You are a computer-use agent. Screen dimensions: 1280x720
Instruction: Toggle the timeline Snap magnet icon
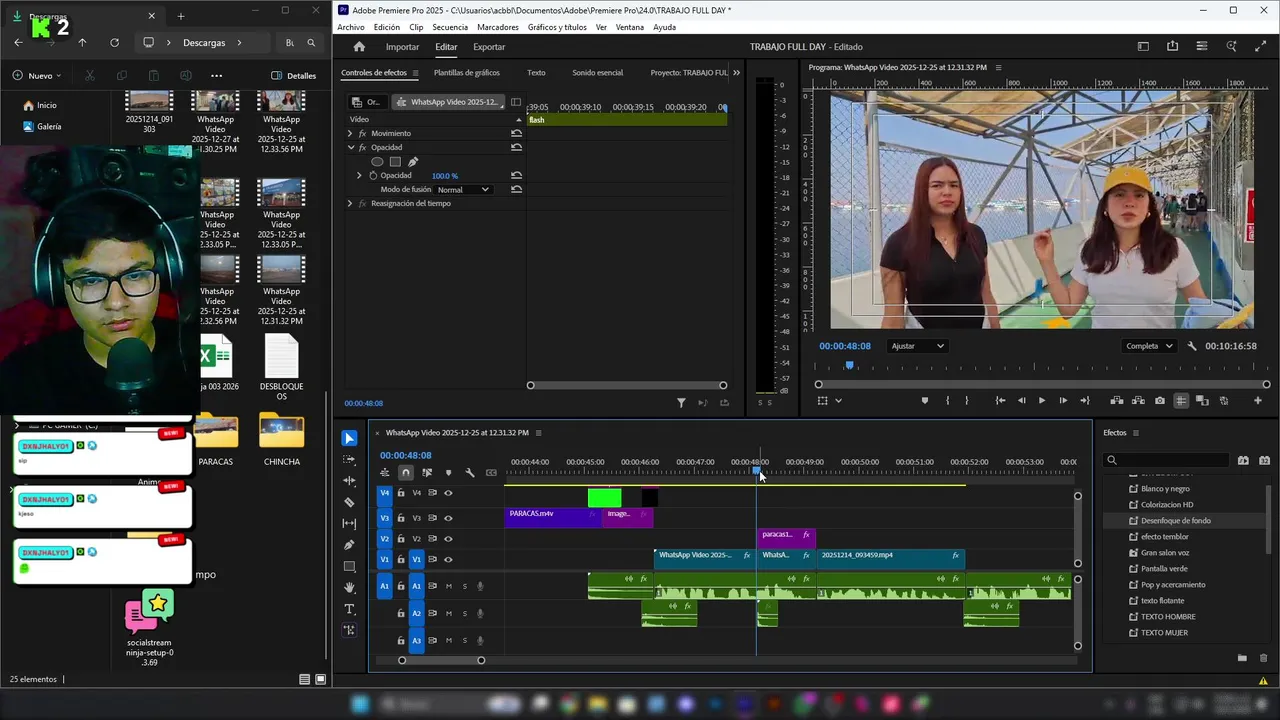click(x=405, y=473)
